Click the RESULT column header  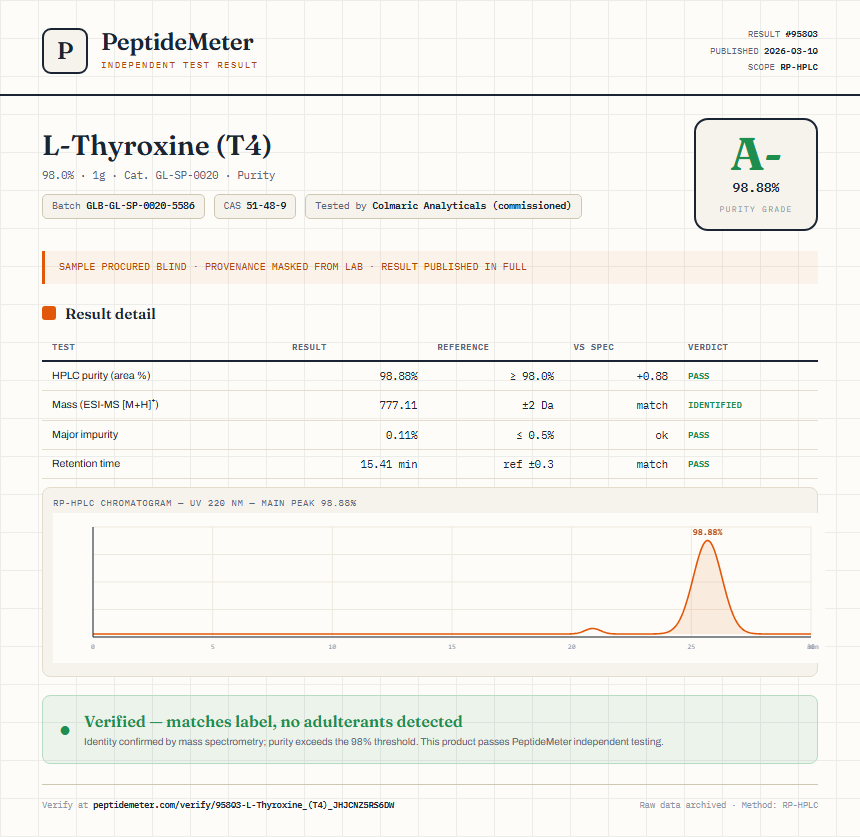(309, 347)
